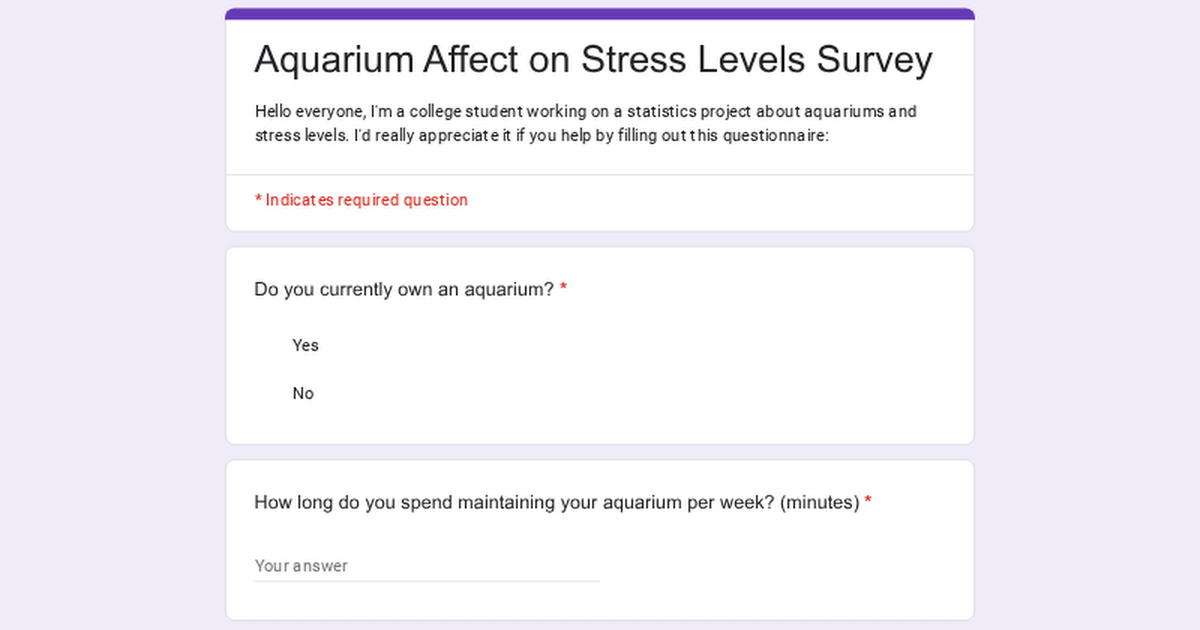Click the red asterisk after the aquarium ownership question
Viewport: 1200px width, 630px height.
coord(563,290)
